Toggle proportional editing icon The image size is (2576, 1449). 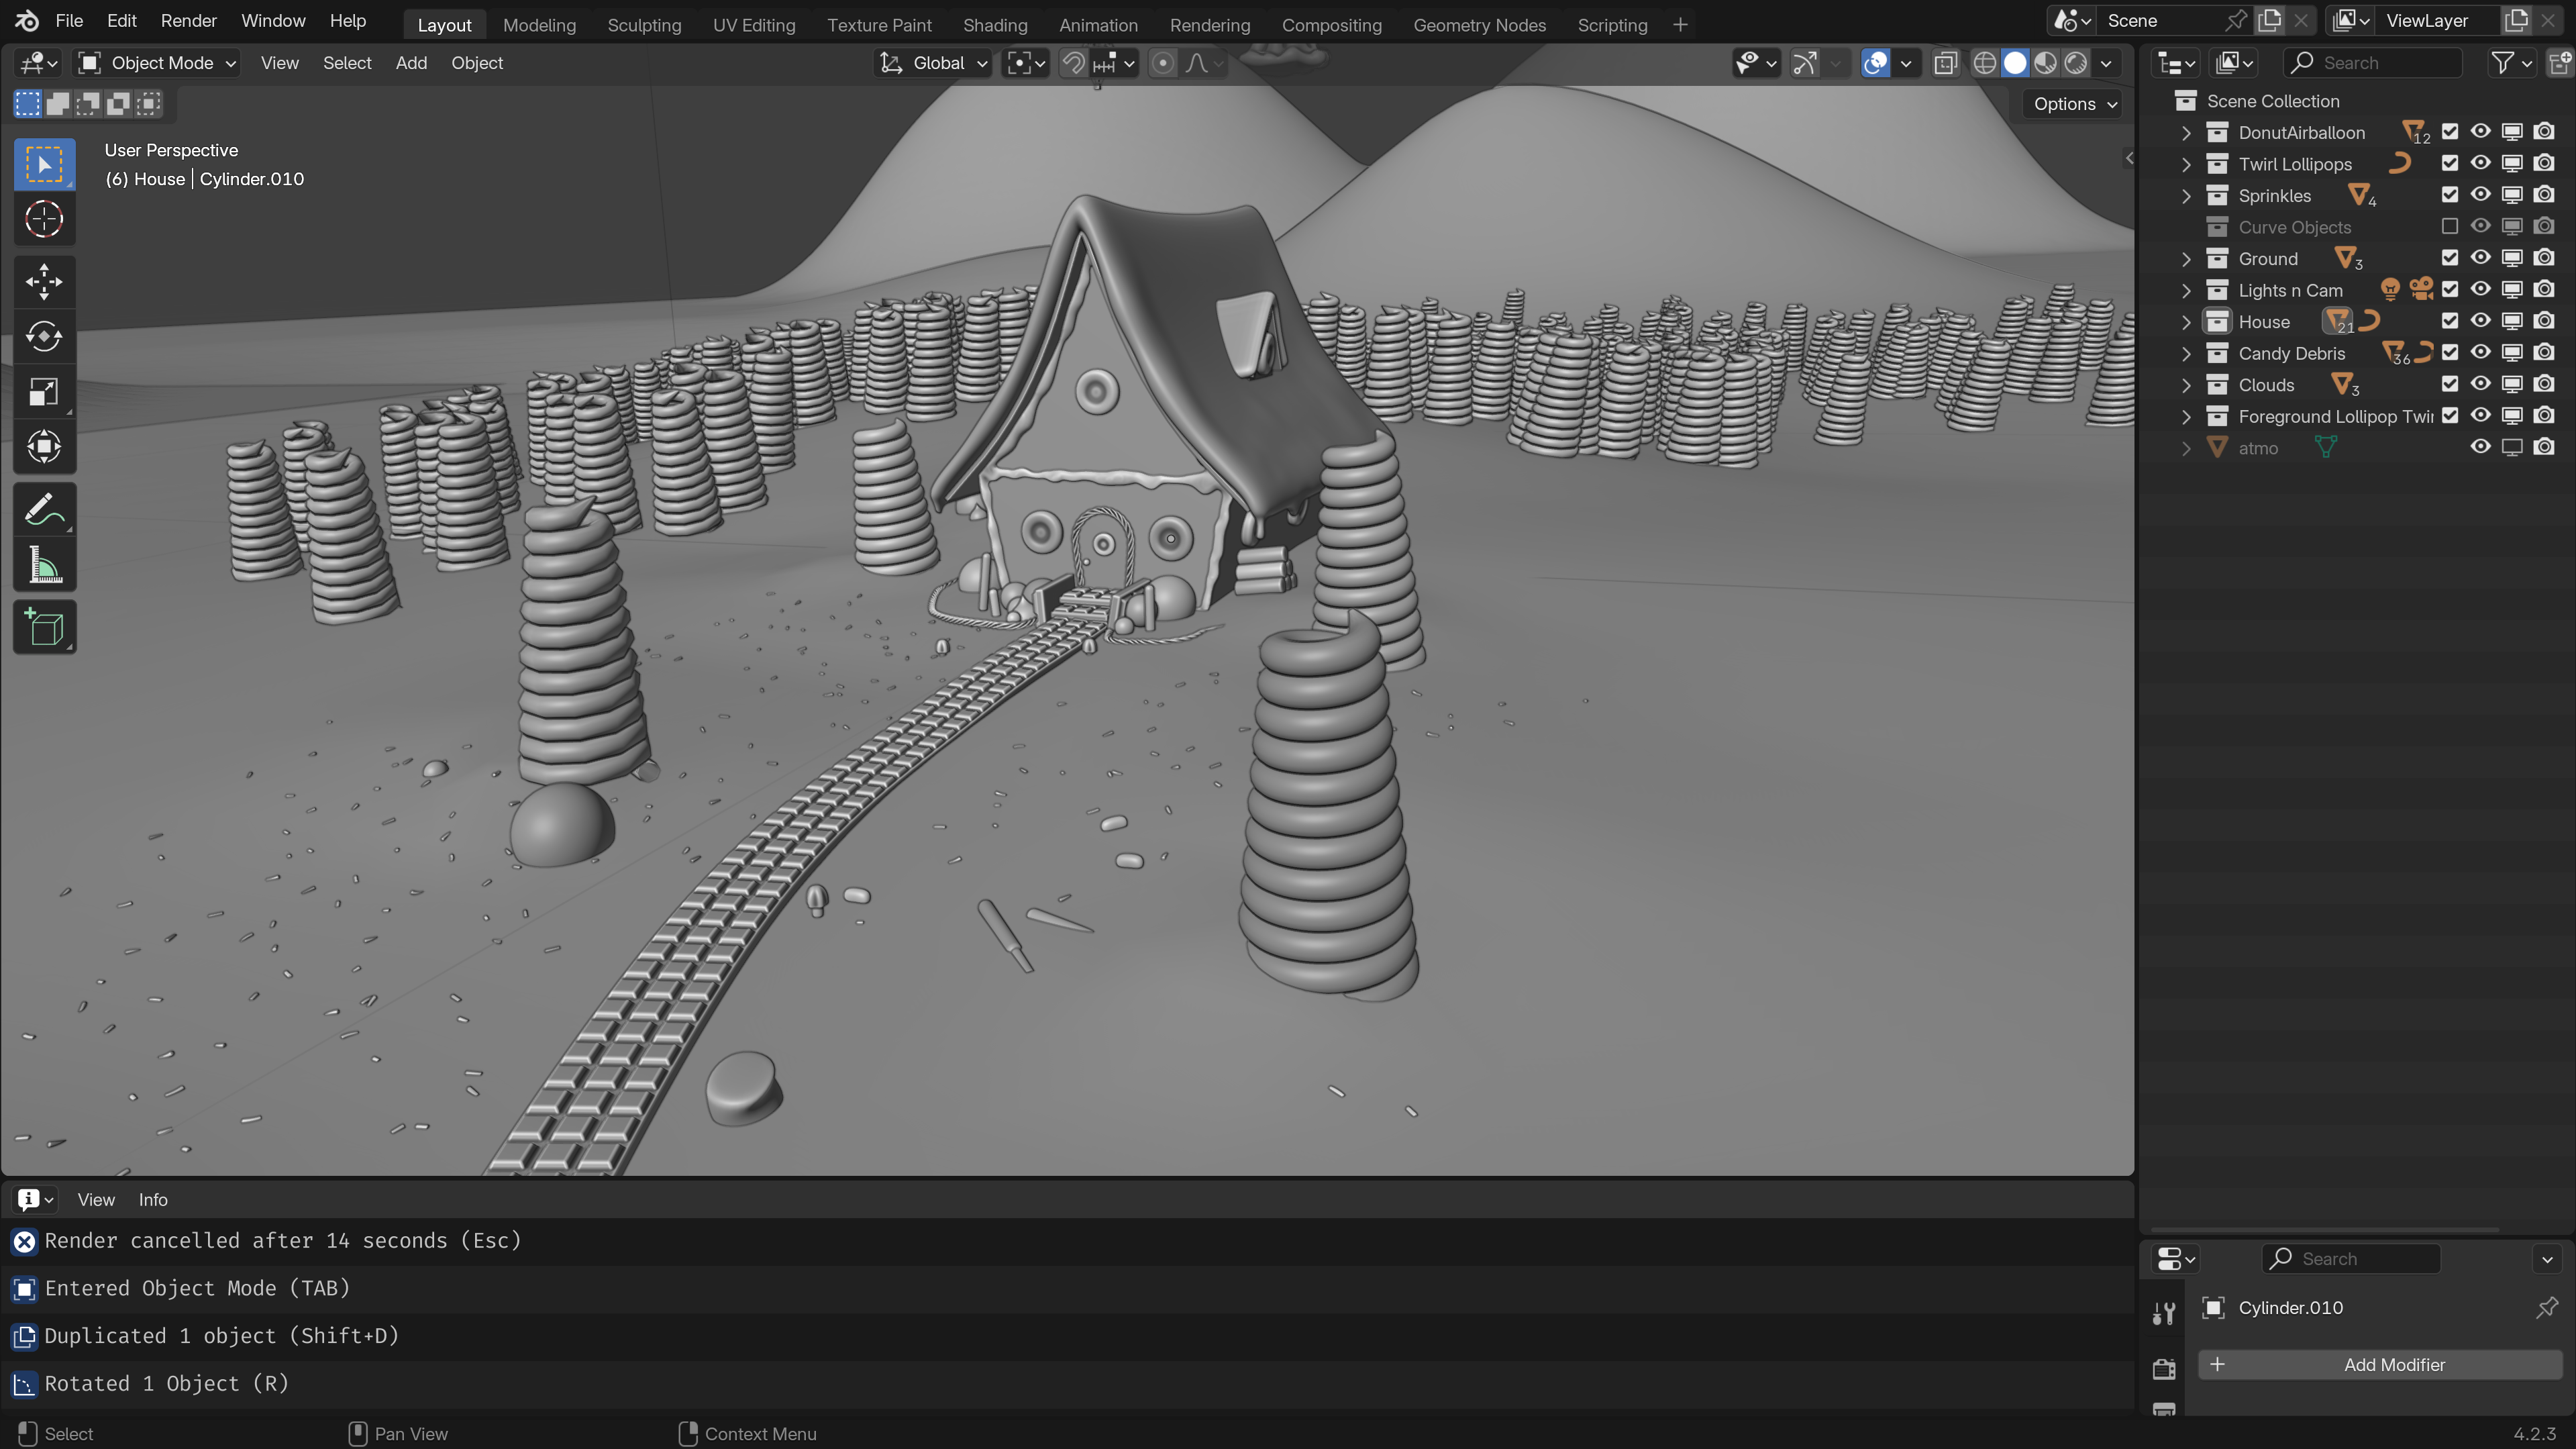point(1163,63)
